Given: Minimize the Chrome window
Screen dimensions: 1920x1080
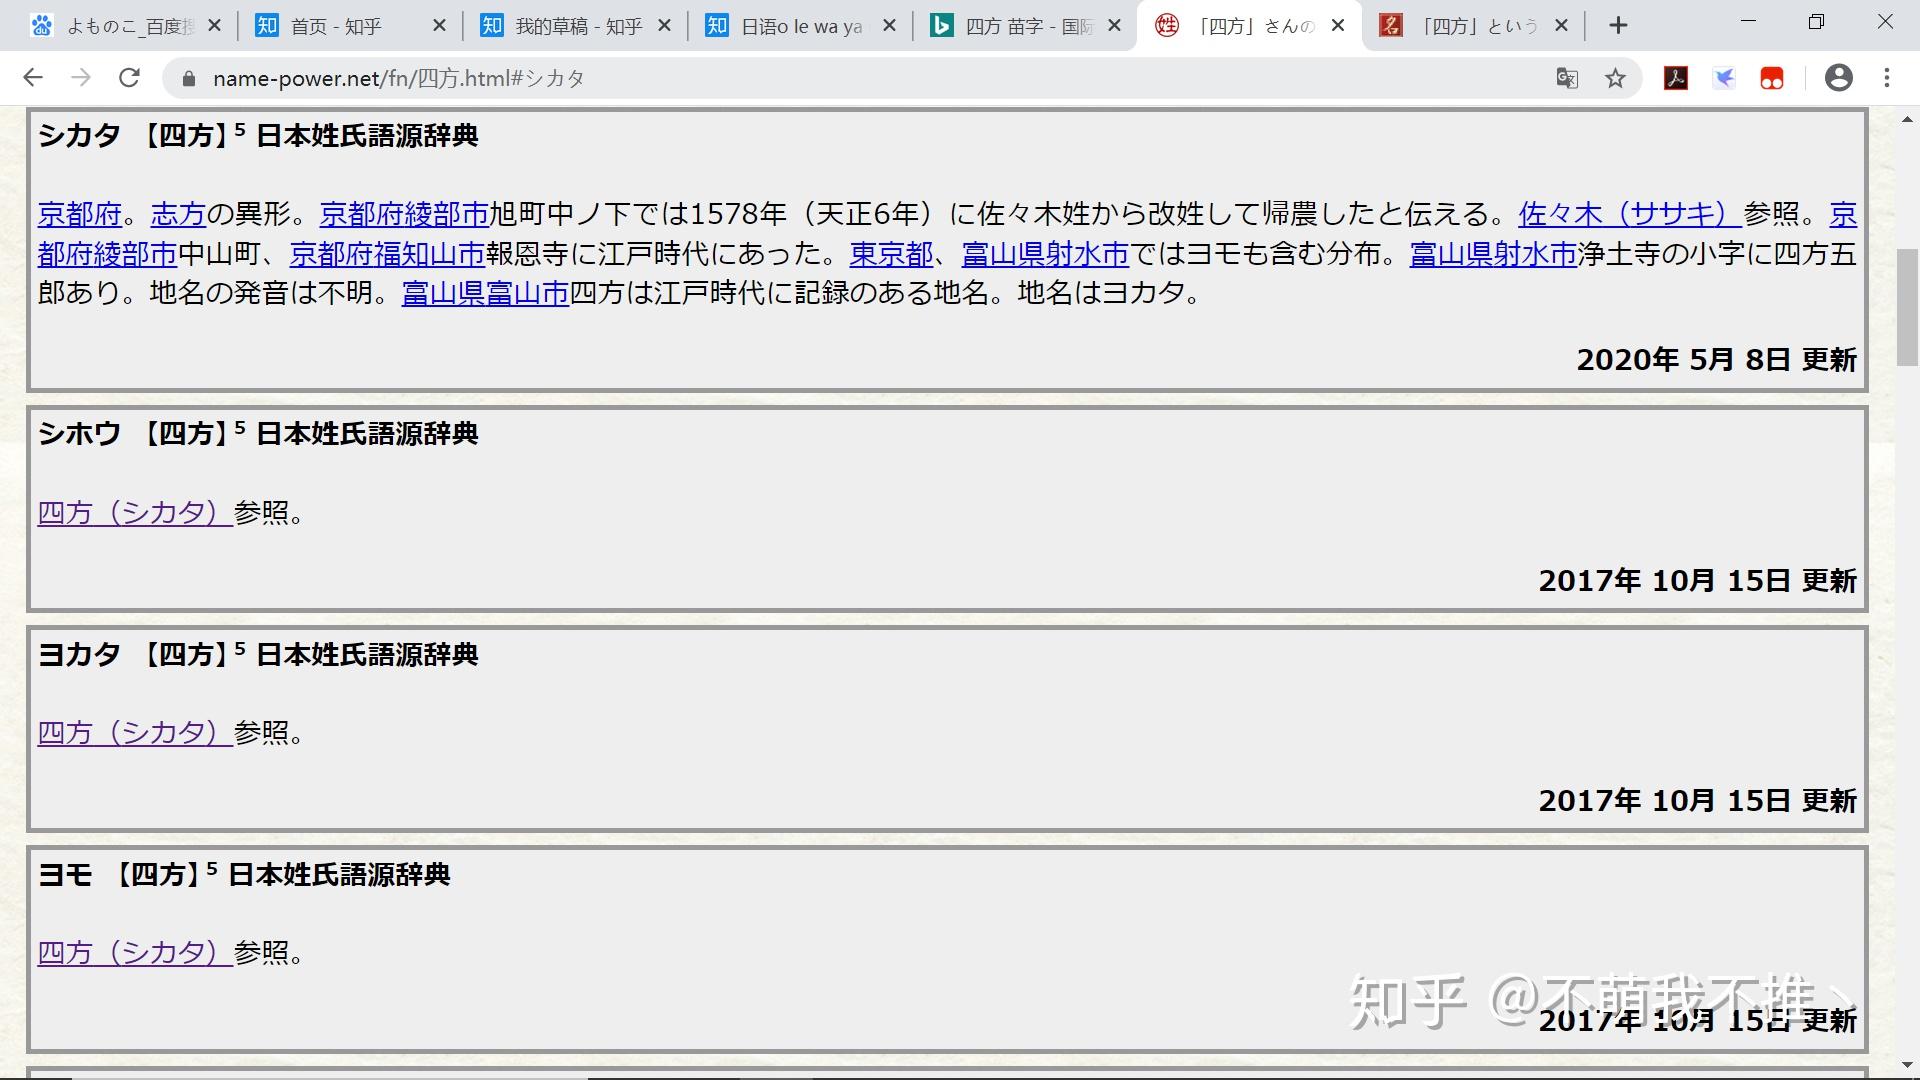Looking at the screenshot, I should (1748, 22).
